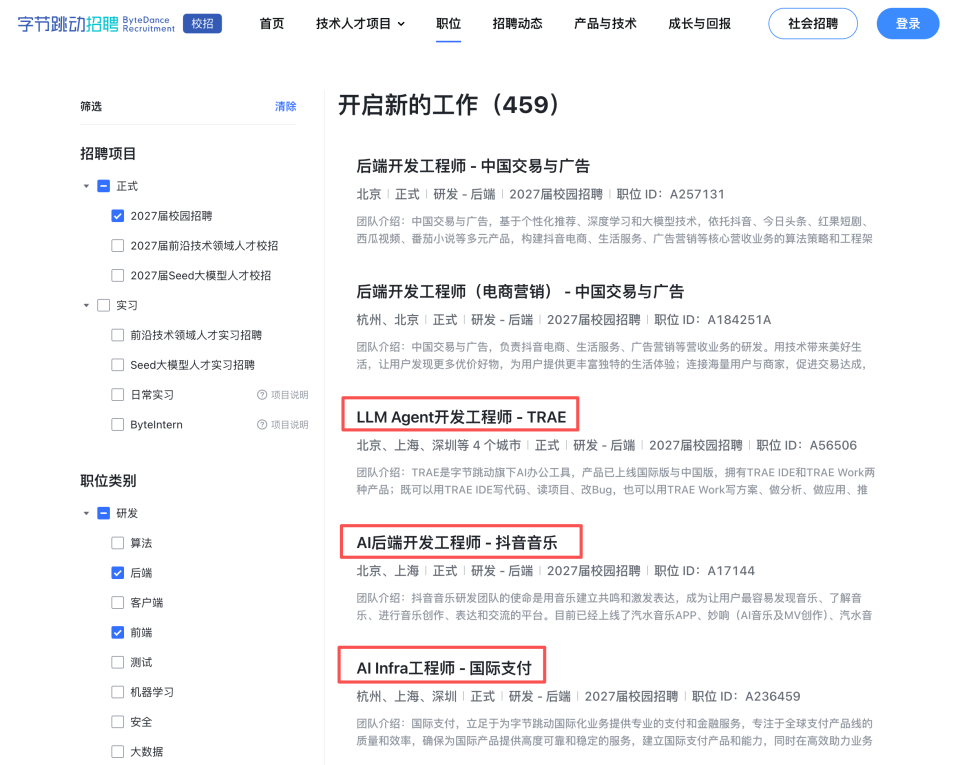960x765 pixels.
Task: Click 职位 ID: A56506 text
Action: click(x=806, y=446)
